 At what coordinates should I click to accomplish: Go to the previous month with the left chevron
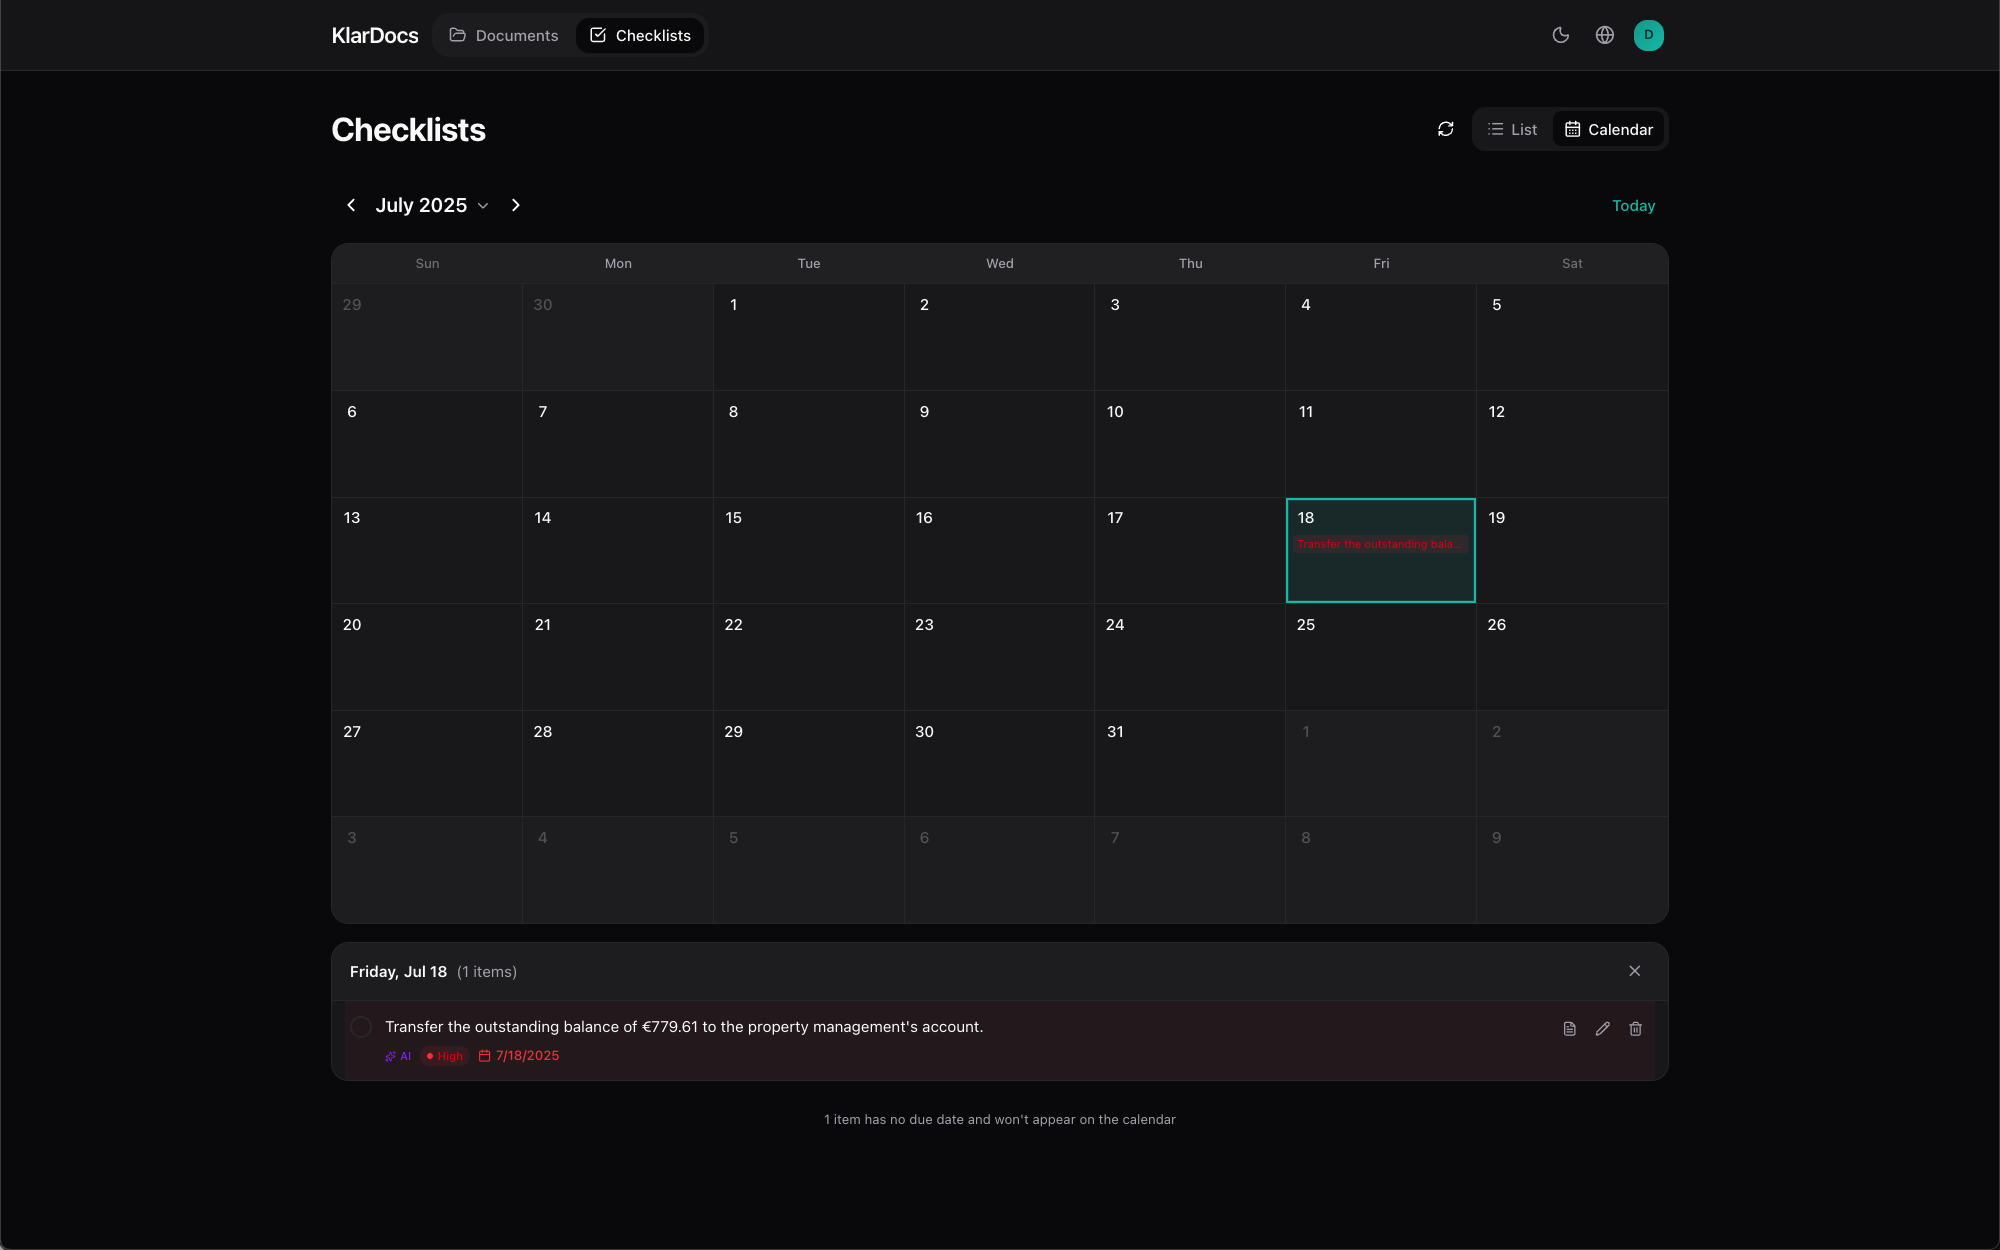(351, 205)
